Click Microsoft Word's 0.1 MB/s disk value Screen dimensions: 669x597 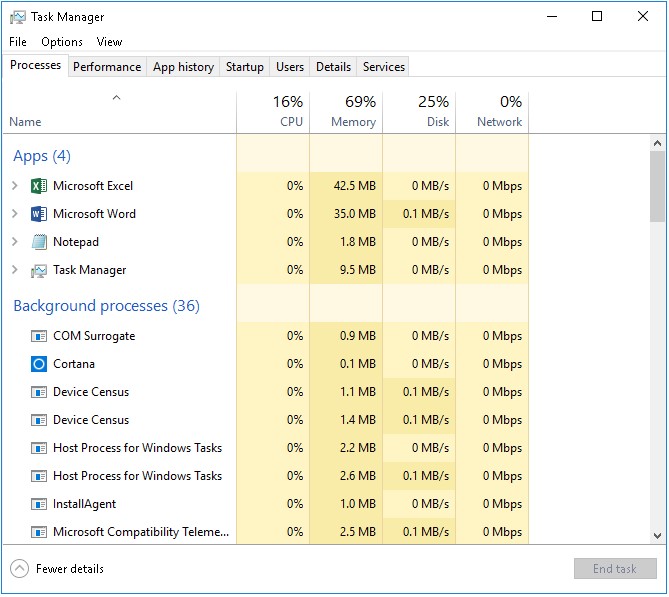426,214
